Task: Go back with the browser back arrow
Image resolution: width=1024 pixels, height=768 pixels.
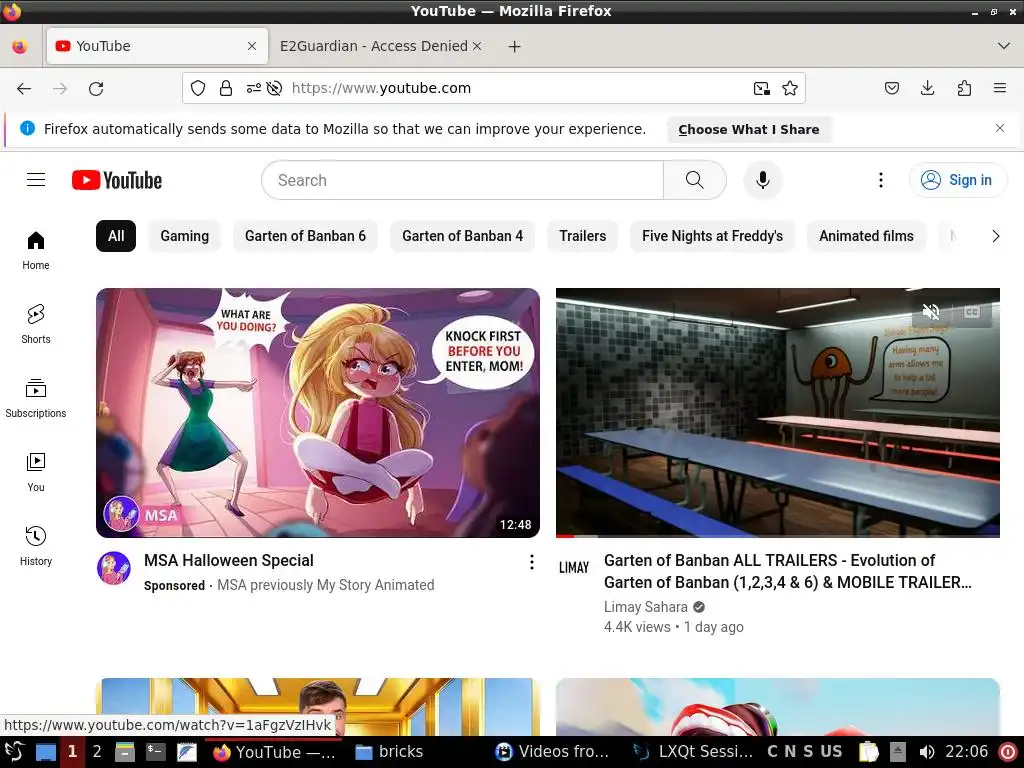Action: (24, 88)
